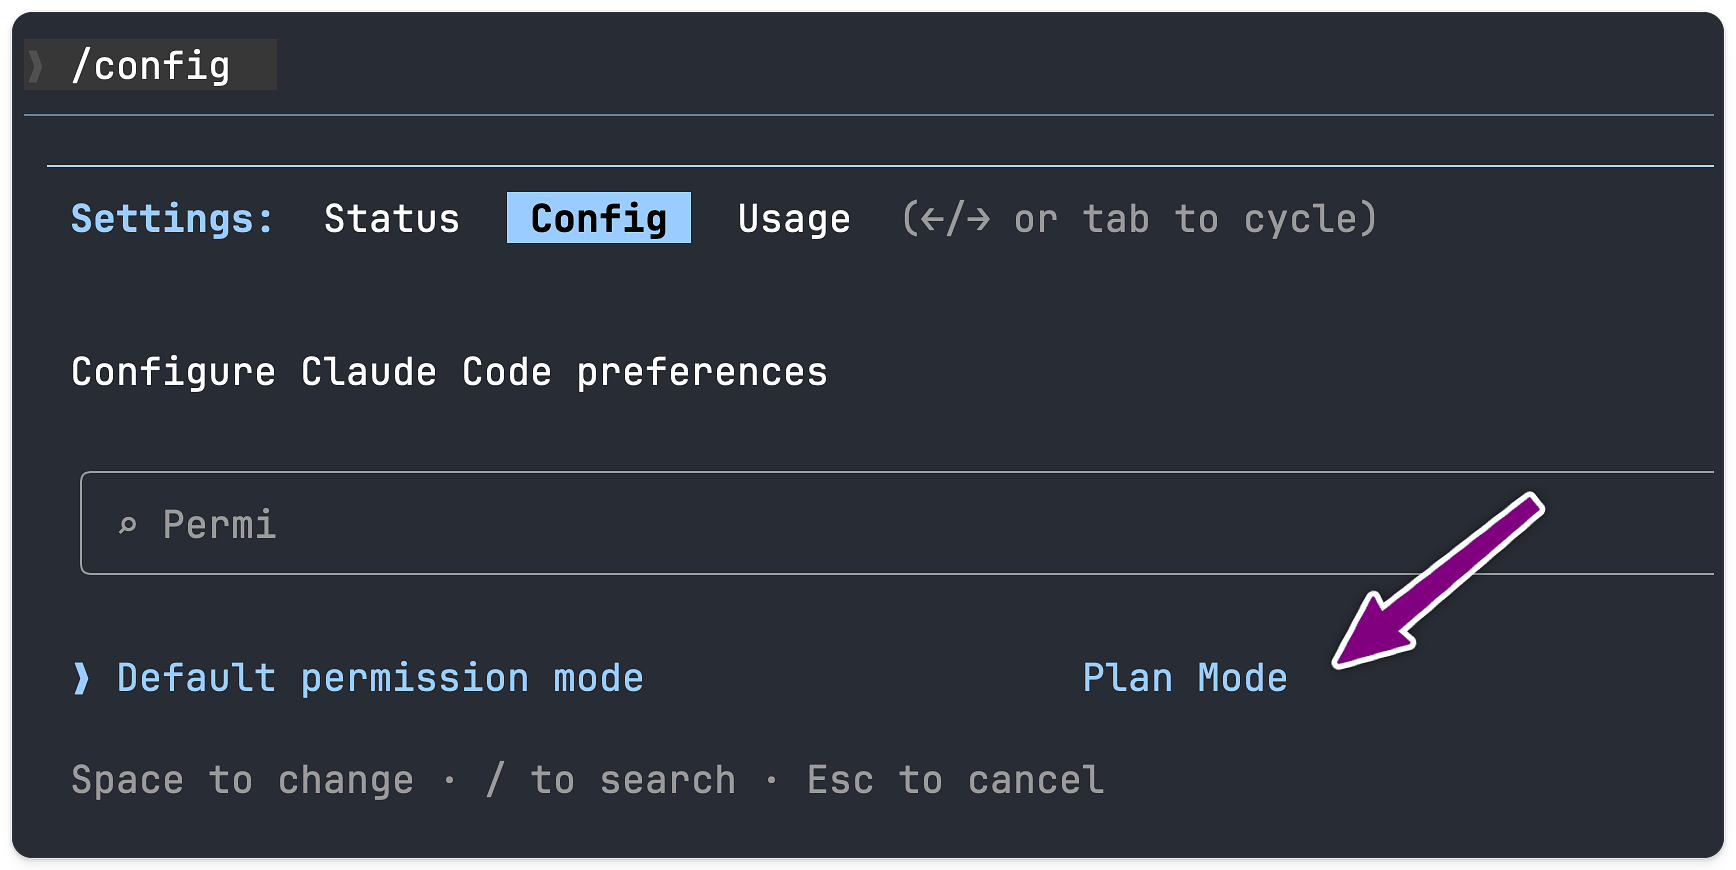Click the "Settings:" label
Viewport: 1736px width, 870px height.
pos(172,219)
